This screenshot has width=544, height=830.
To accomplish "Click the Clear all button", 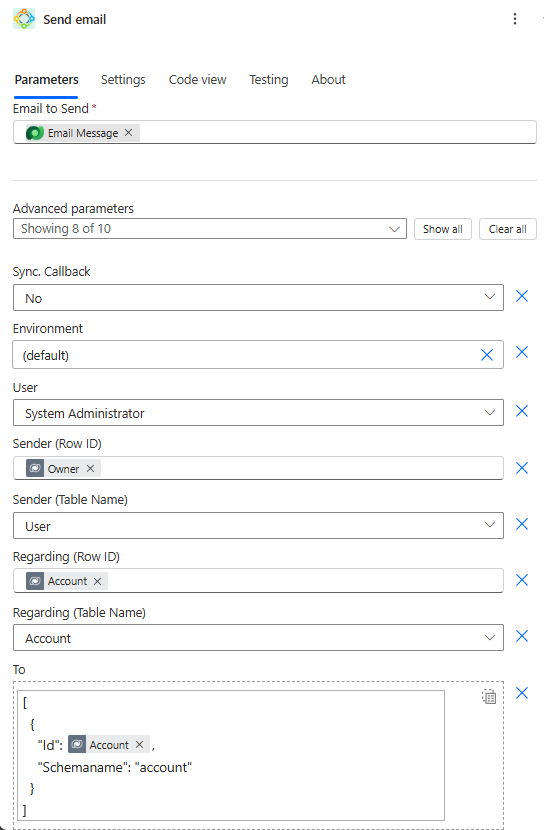I will (x=507, y=229).
